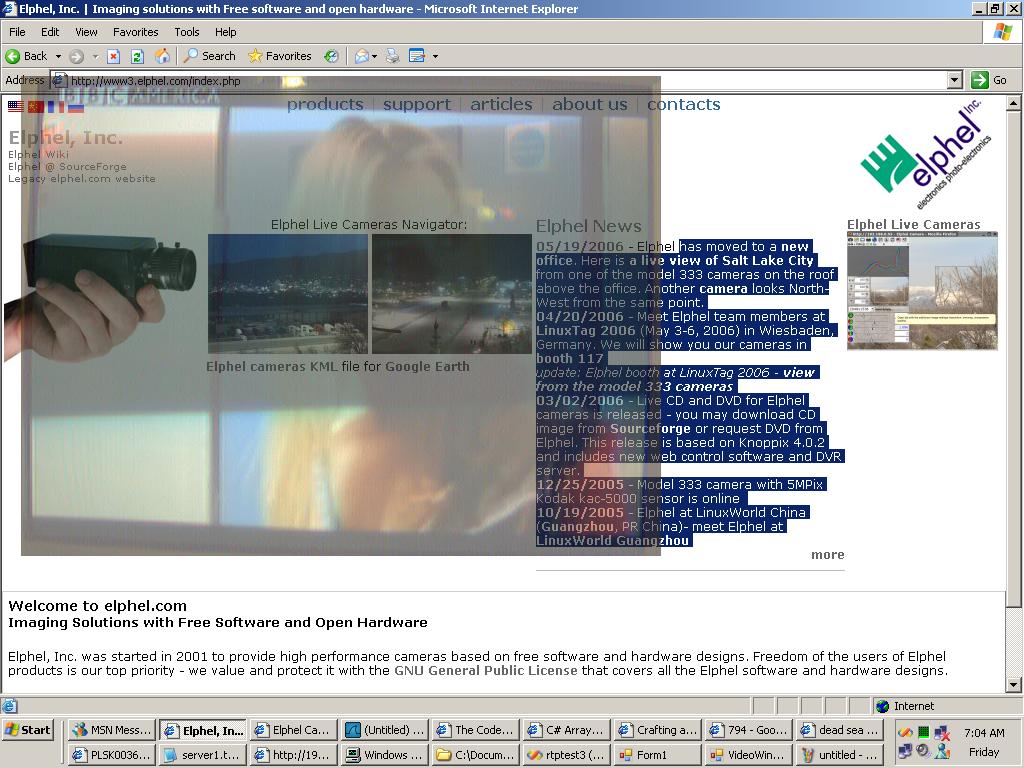Open the GNU General Public License link

[x=486, y=670]
